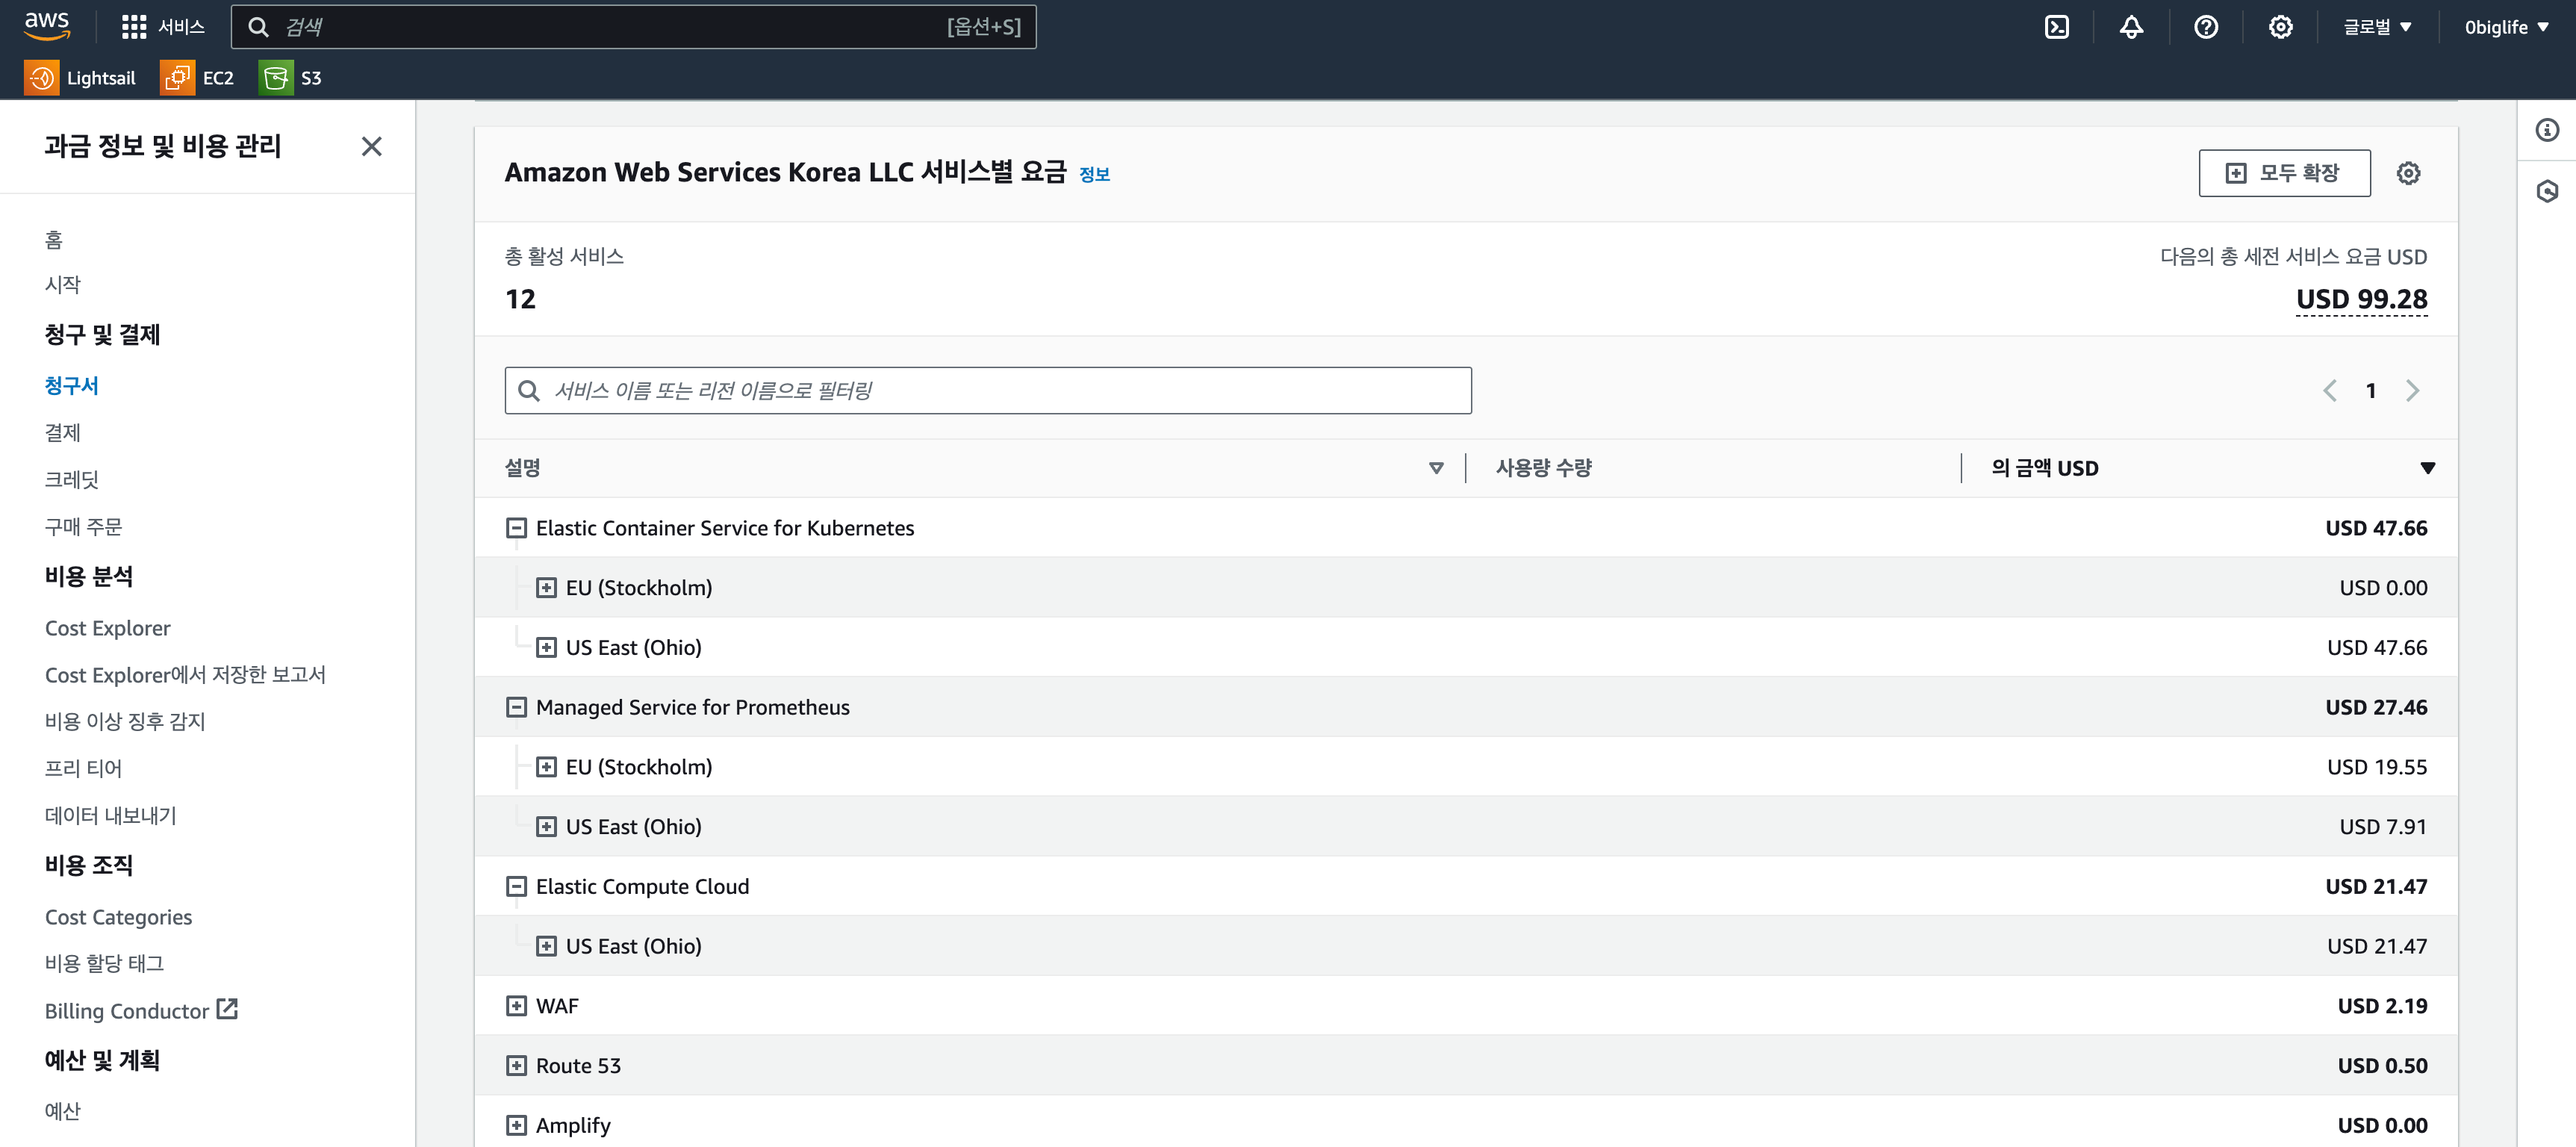2576x1147 pixels.
Task: Open 데이터 내보내기 data exports
Action: coord(110,816)
